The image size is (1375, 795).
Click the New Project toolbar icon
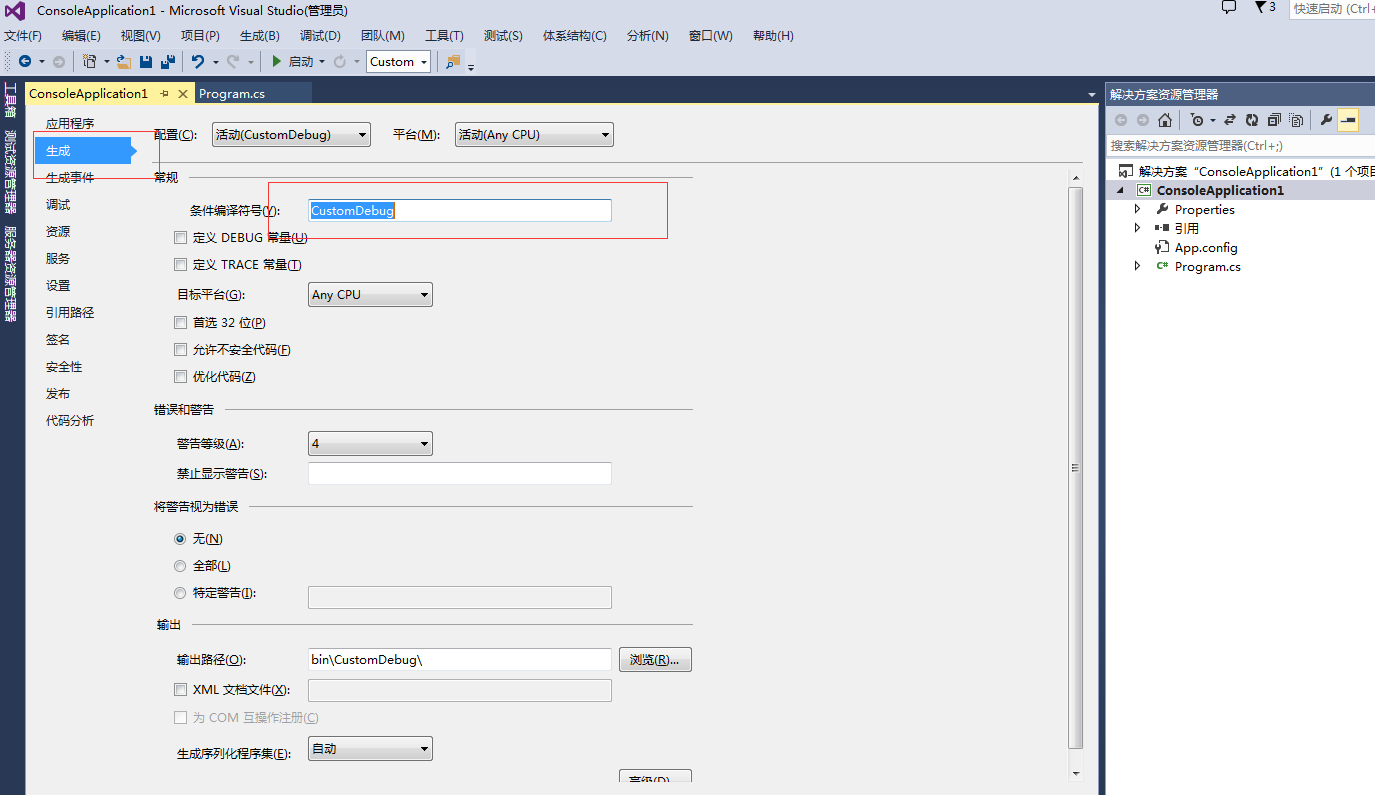click(90, 62)
